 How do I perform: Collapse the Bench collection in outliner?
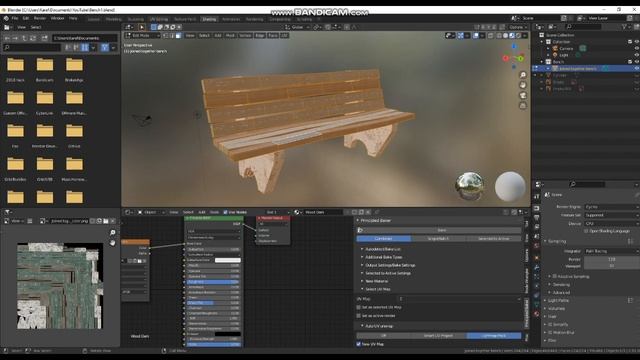point(542,62)
